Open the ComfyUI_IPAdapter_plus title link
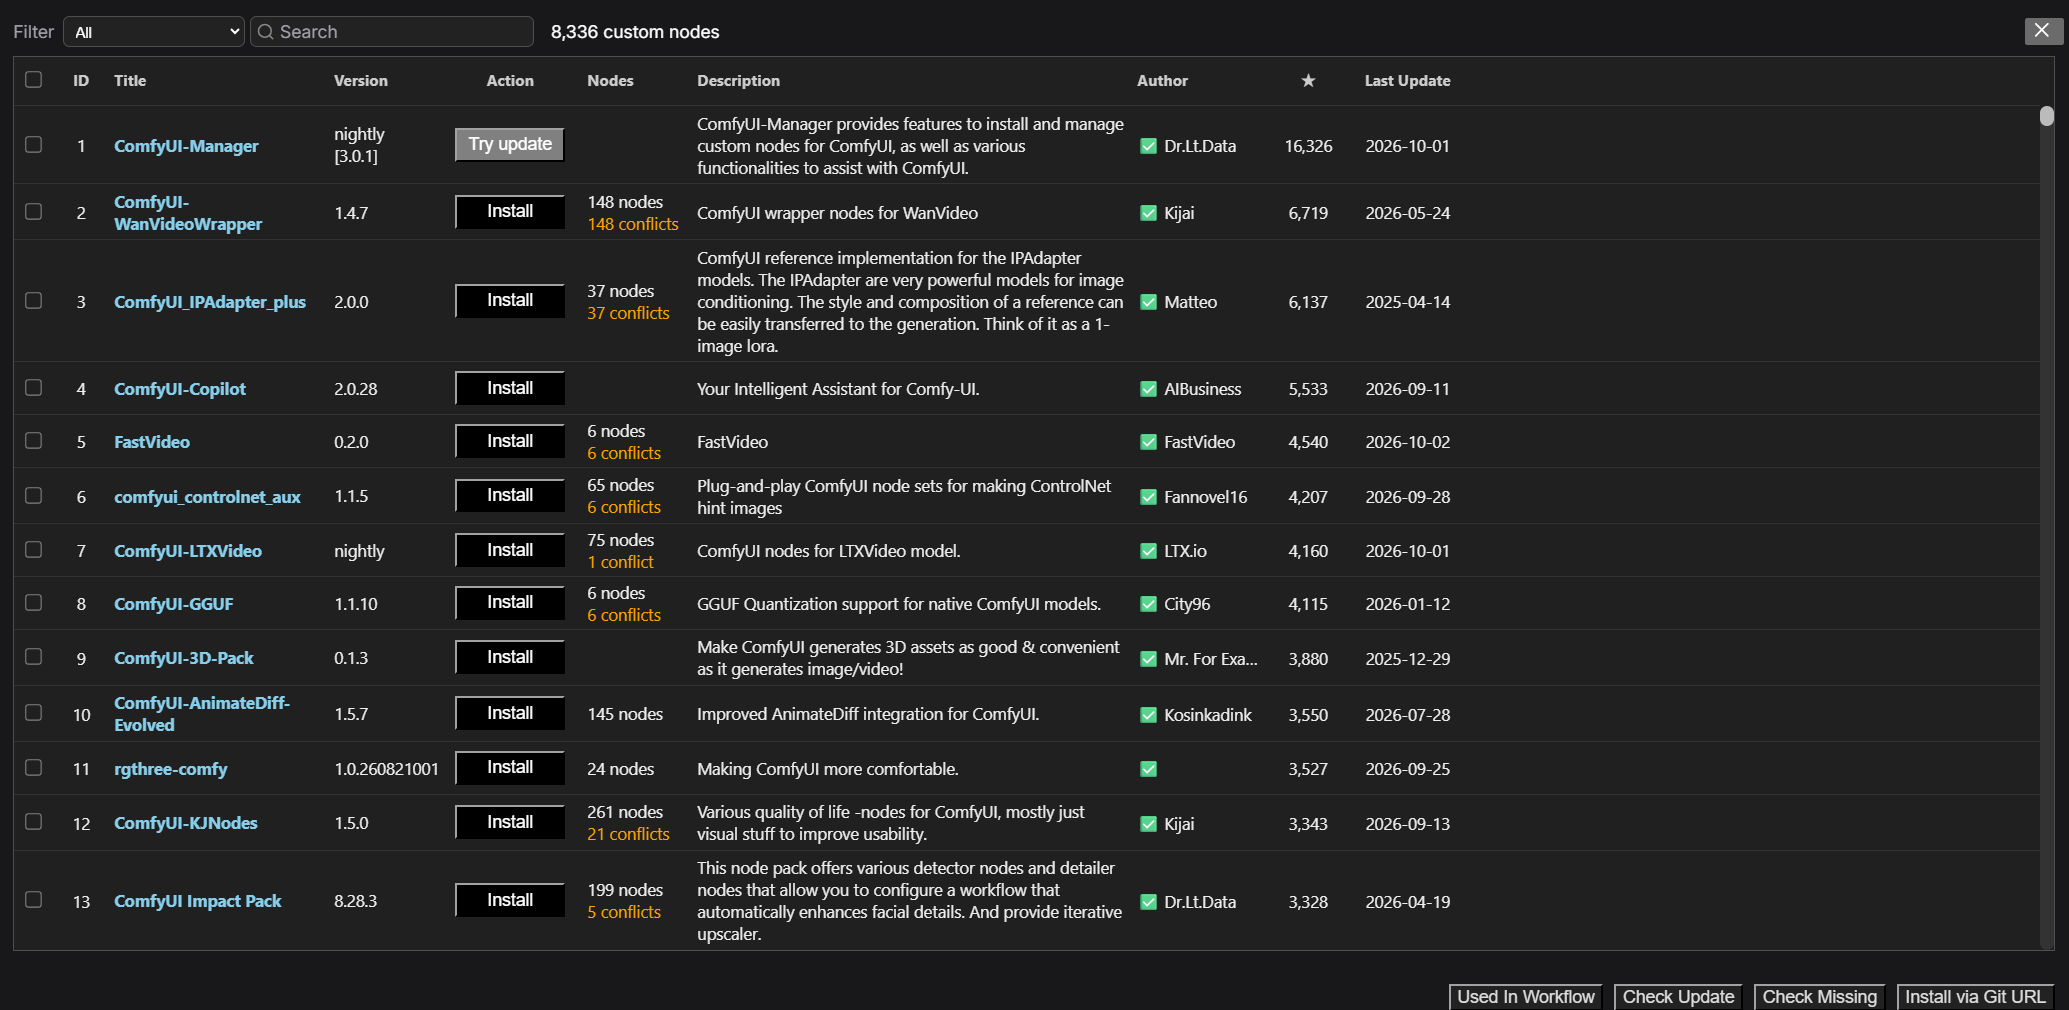The width and height of the screenshot is (2069, 1010). 210,302
